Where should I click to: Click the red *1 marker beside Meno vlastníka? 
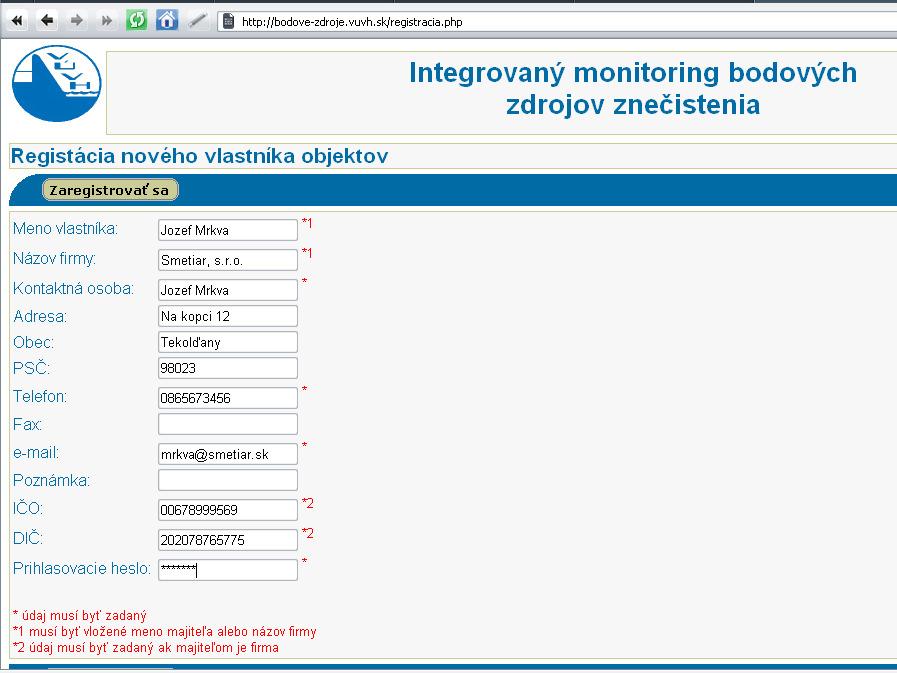click(307, 223)
